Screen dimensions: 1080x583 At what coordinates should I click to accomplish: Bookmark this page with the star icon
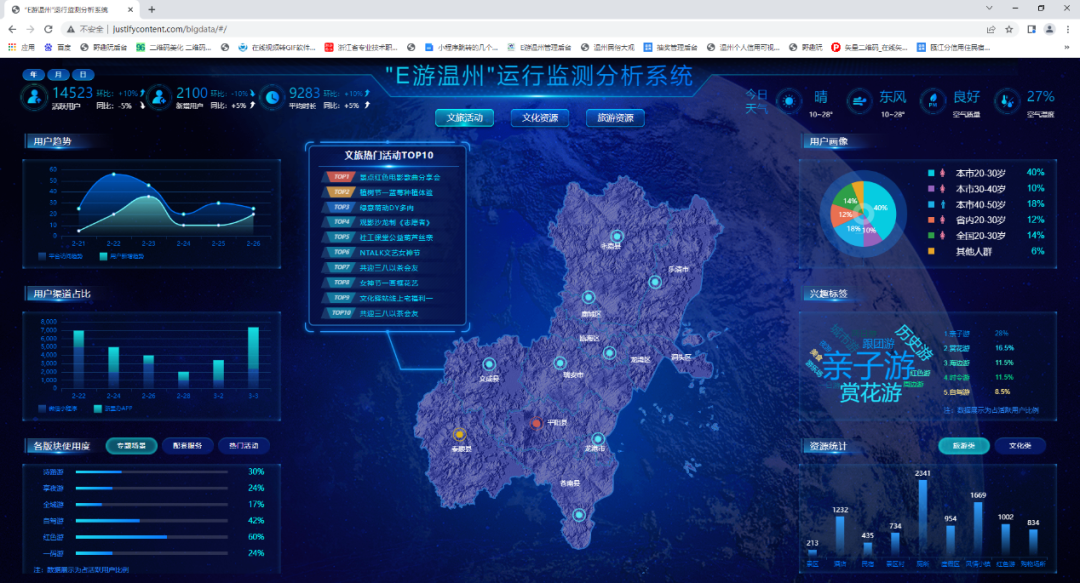[1009, 29]
